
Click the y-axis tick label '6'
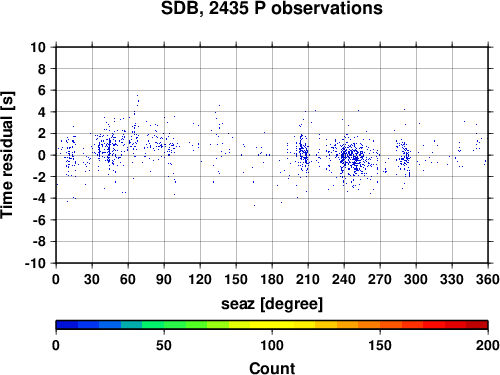pyautogui.click(x=42, y=90)
